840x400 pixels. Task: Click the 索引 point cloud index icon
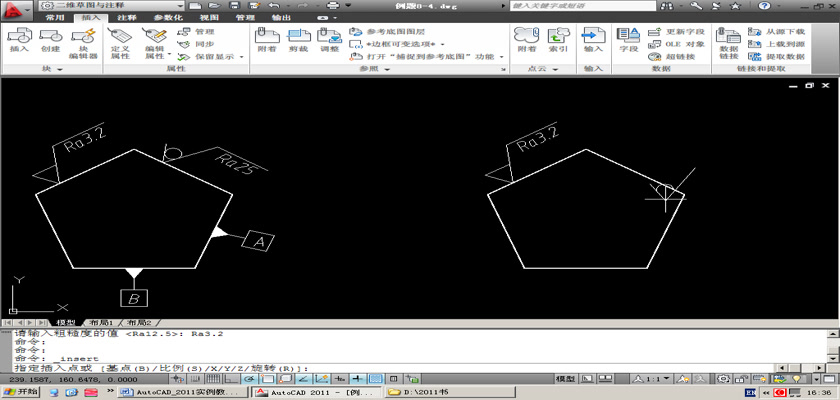[x=558, y=40]
